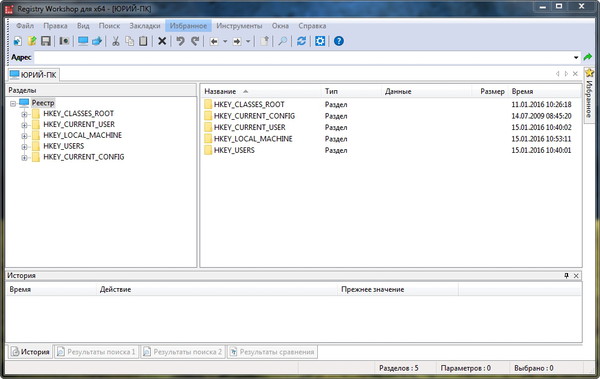Click the Forward navigation arrow icon
Viewport: 600px width, 379px height.
point(237,41)
